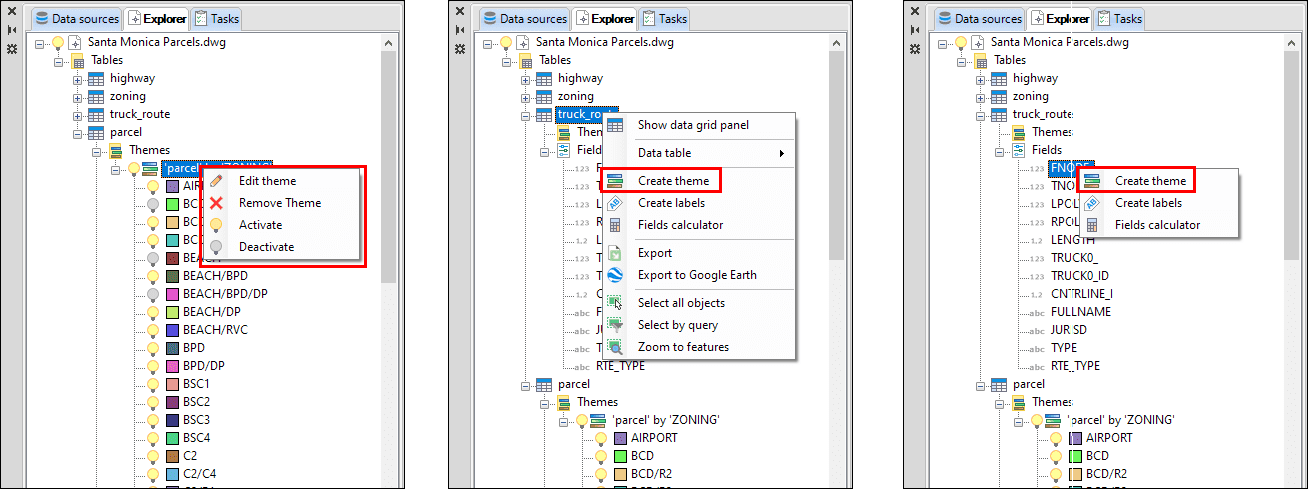1308x489 pixels.
Task: Choose Deactivate from the theme context menu
Action: click(266, 247)
